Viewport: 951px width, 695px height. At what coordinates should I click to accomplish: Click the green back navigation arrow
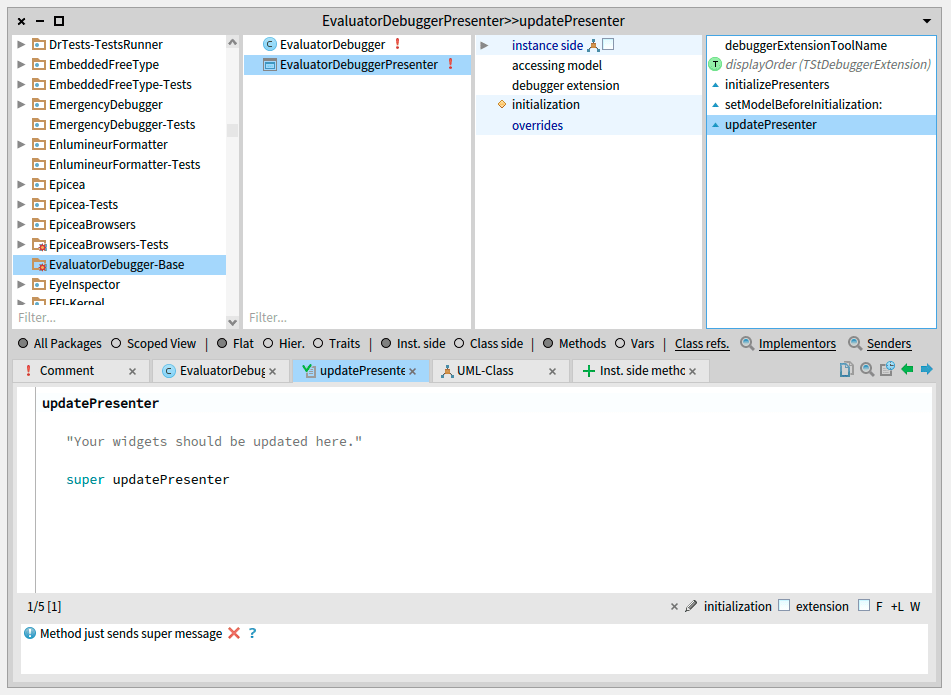pyautogui.click(x=907, y=370)
